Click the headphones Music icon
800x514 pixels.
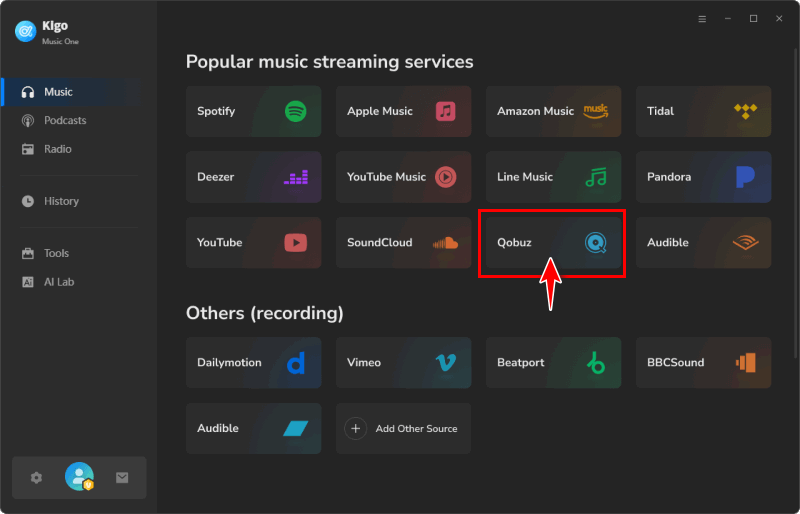point(28,92)
